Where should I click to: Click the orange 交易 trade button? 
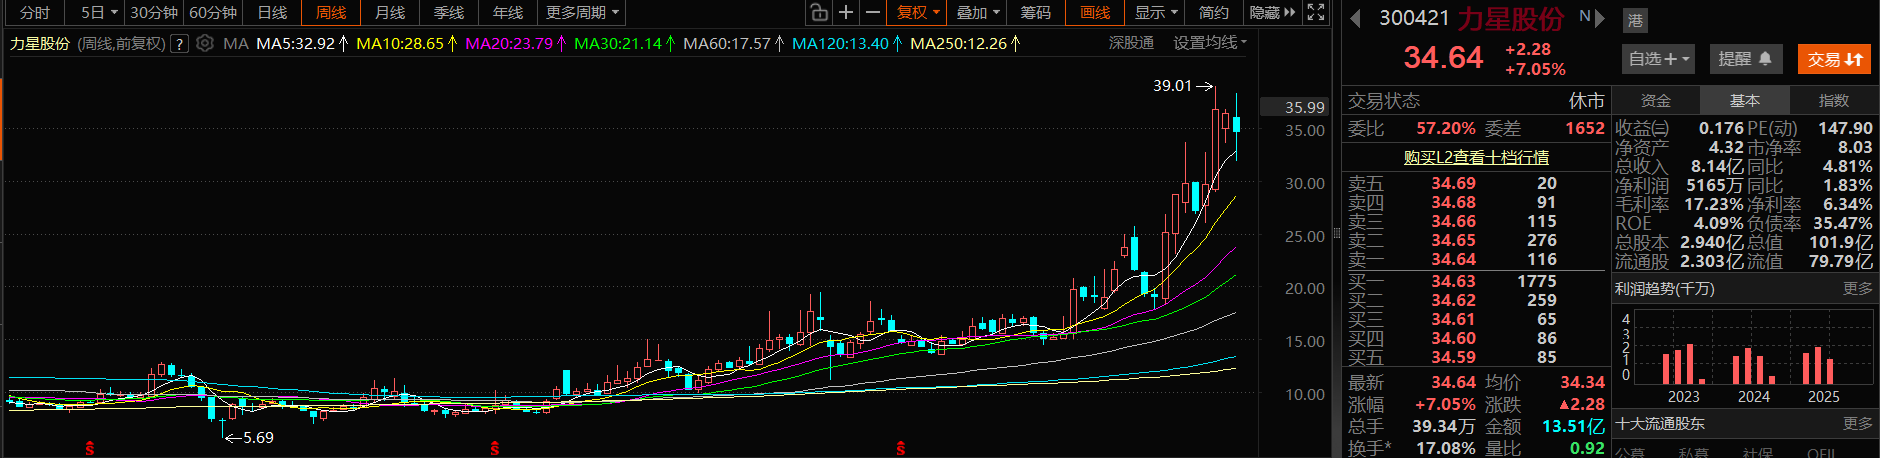coord(1834,59)
